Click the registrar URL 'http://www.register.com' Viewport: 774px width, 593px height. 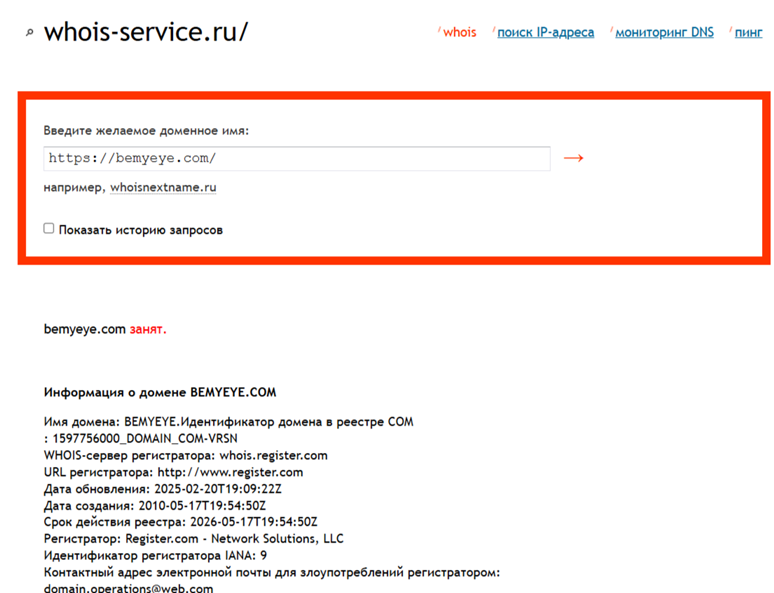[230, 472]
